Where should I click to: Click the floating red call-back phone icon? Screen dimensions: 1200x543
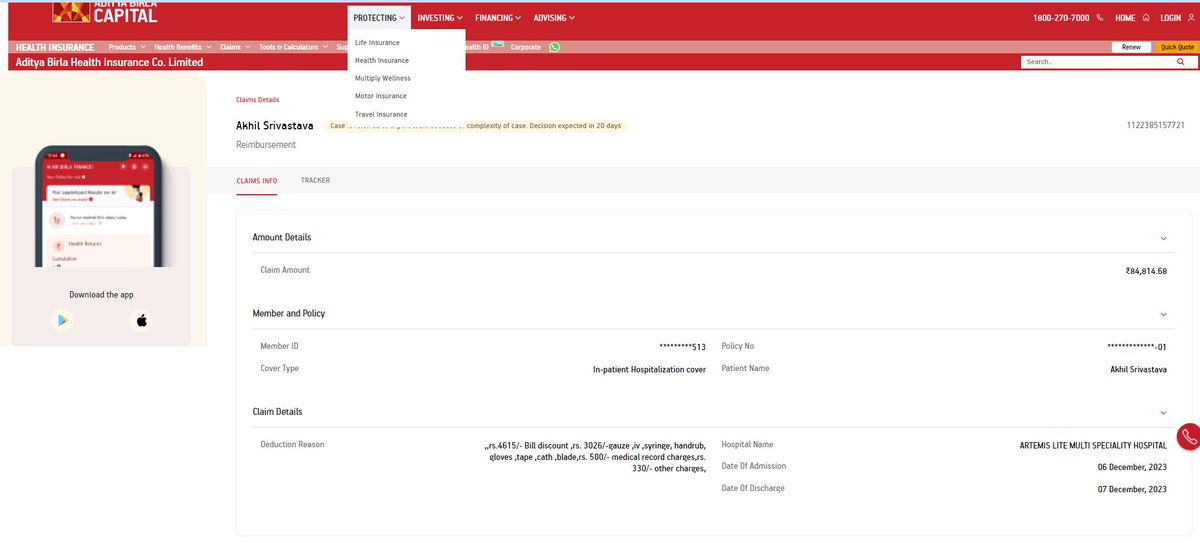[1188, 437]
